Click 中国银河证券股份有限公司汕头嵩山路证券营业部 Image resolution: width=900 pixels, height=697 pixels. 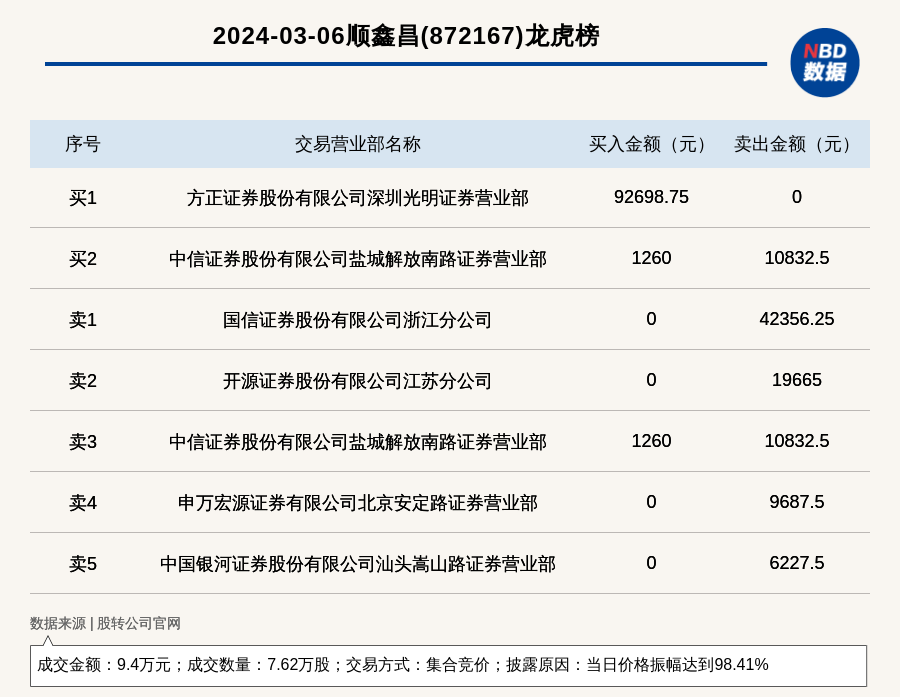click(x=358, y=564)
